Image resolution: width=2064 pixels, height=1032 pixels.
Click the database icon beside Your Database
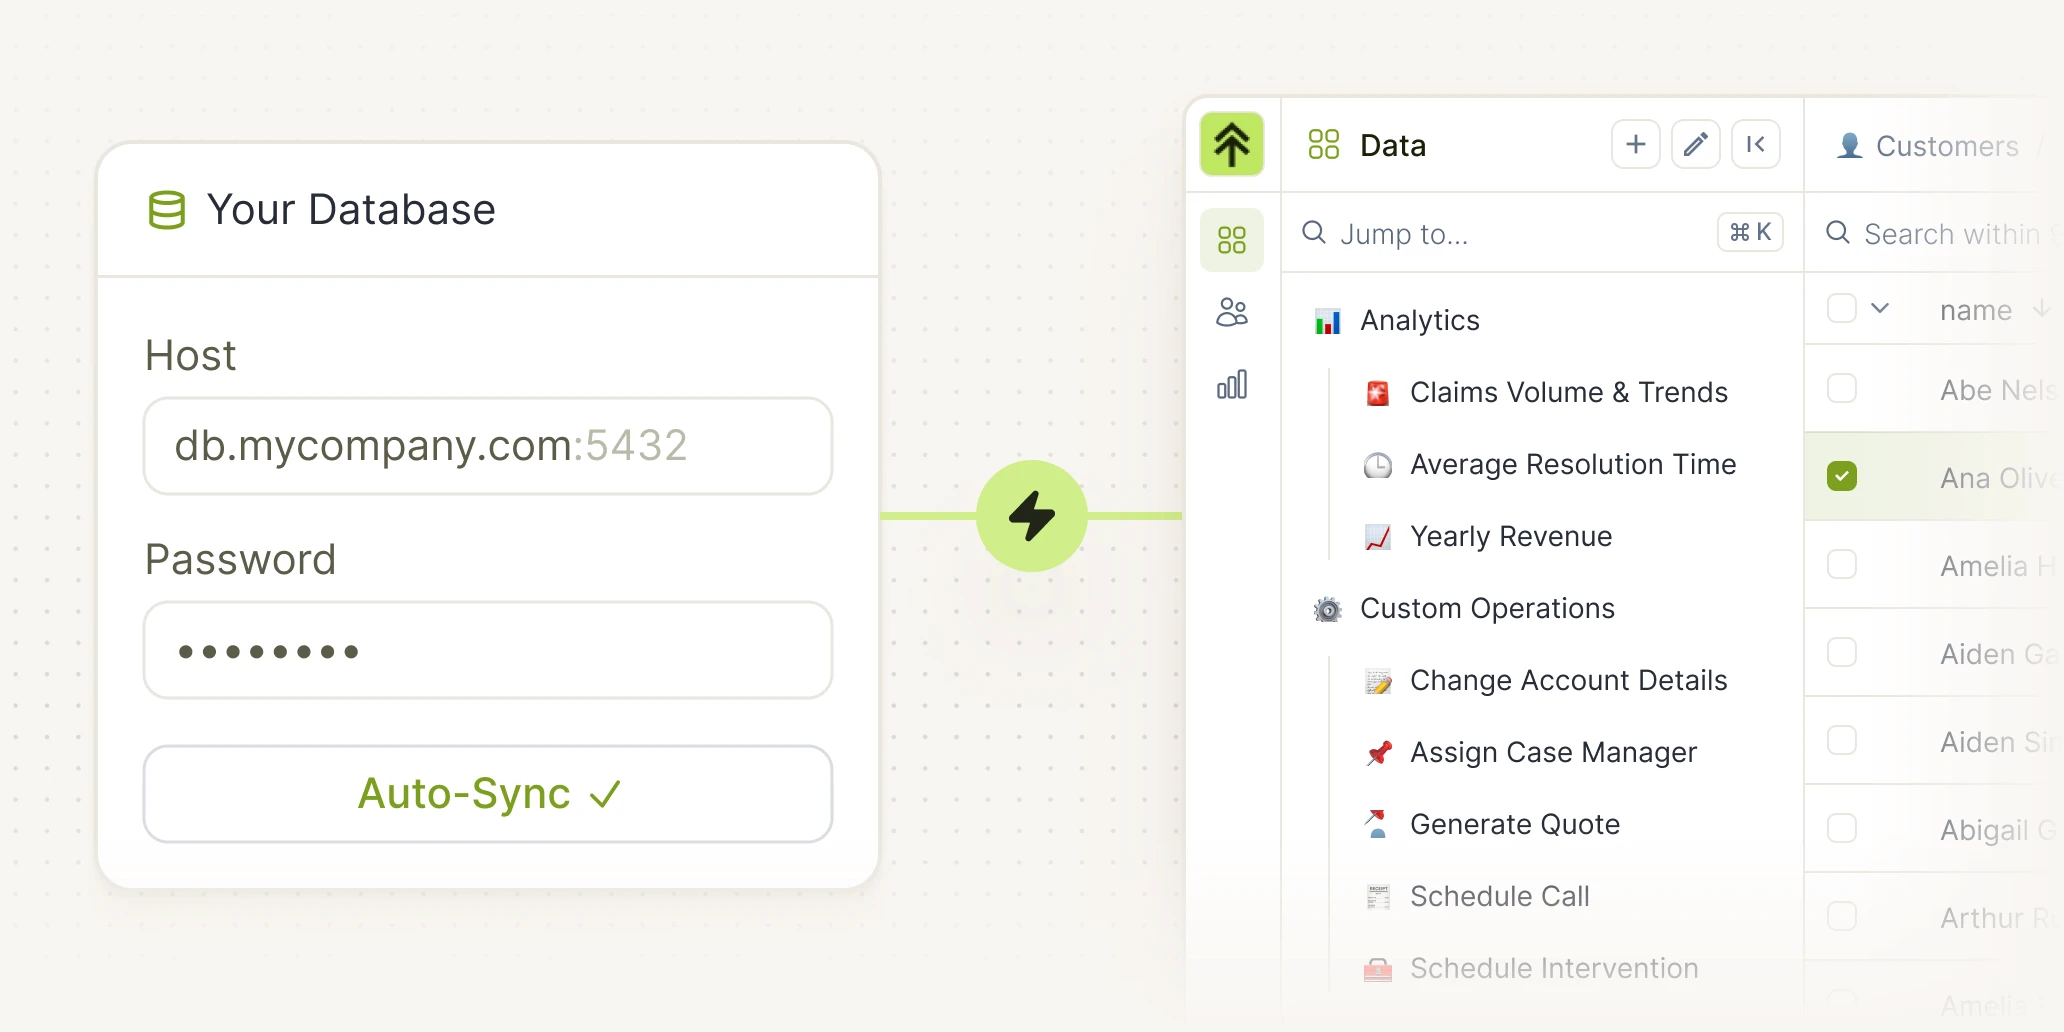pos(166,209)
